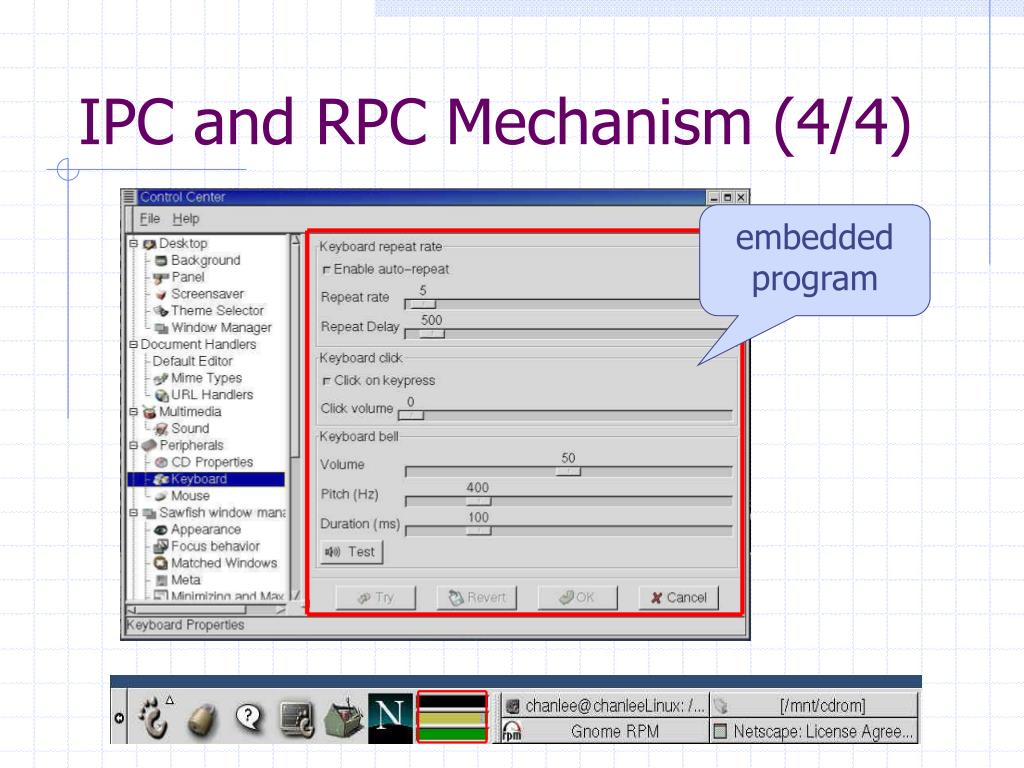Click the tree panel vertical scrollbar
The height and width of the screenshot is (768, 1024).
pos(295,417)
